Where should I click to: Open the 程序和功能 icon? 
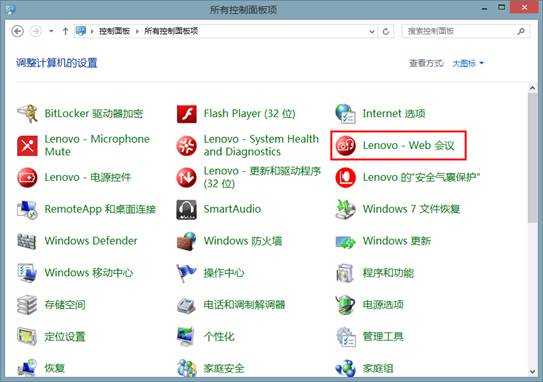point(345,273)
